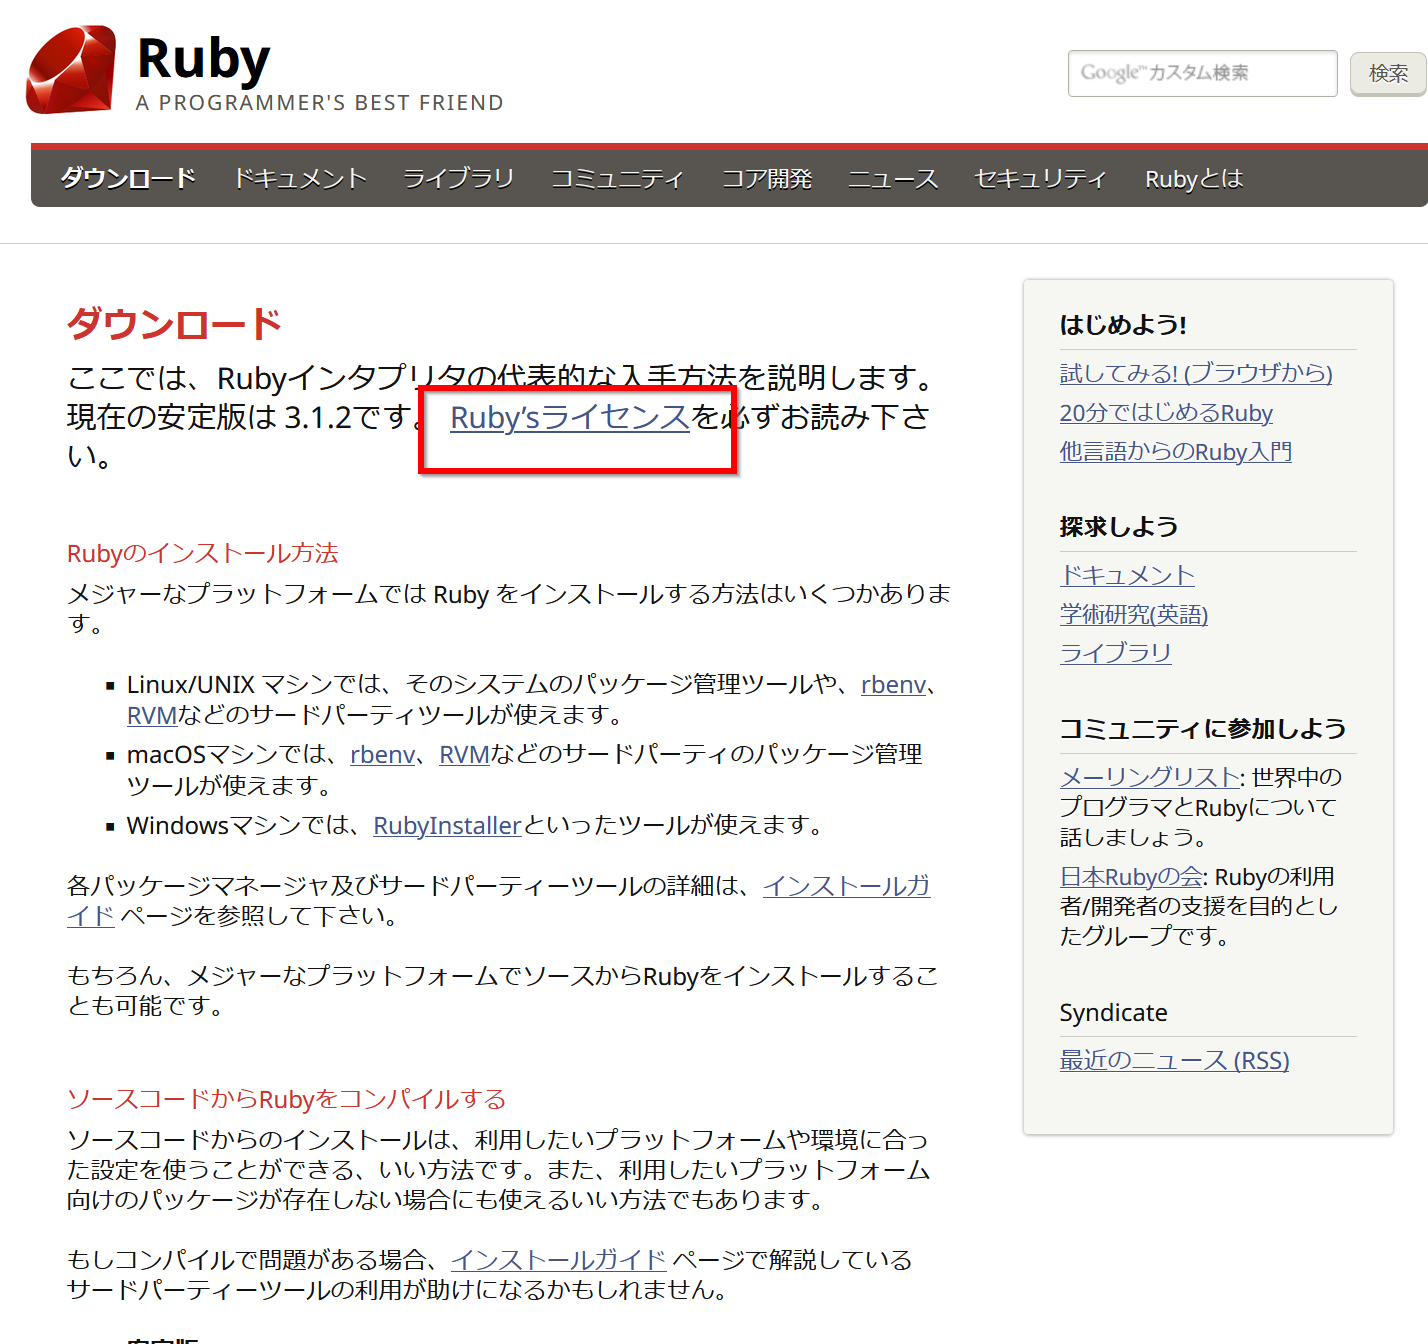Screen dimensions: 1428x1344
Task: Open 他言語からのRuby入門 sidebar link
Action: pyautogui.click(x=1176, y=452)
